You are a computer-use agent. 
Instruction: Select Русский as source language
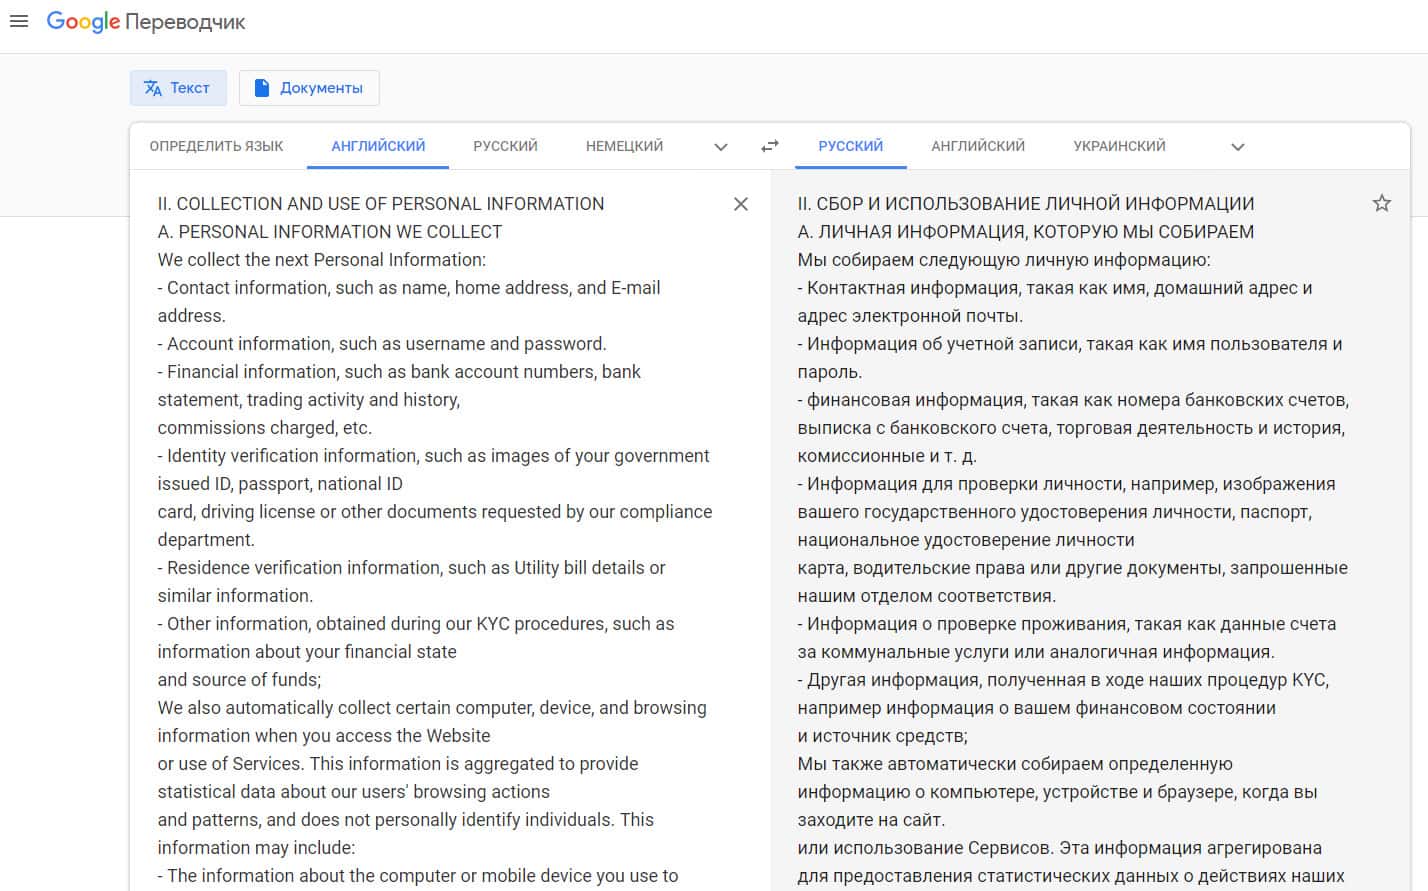tap(505, 146)
